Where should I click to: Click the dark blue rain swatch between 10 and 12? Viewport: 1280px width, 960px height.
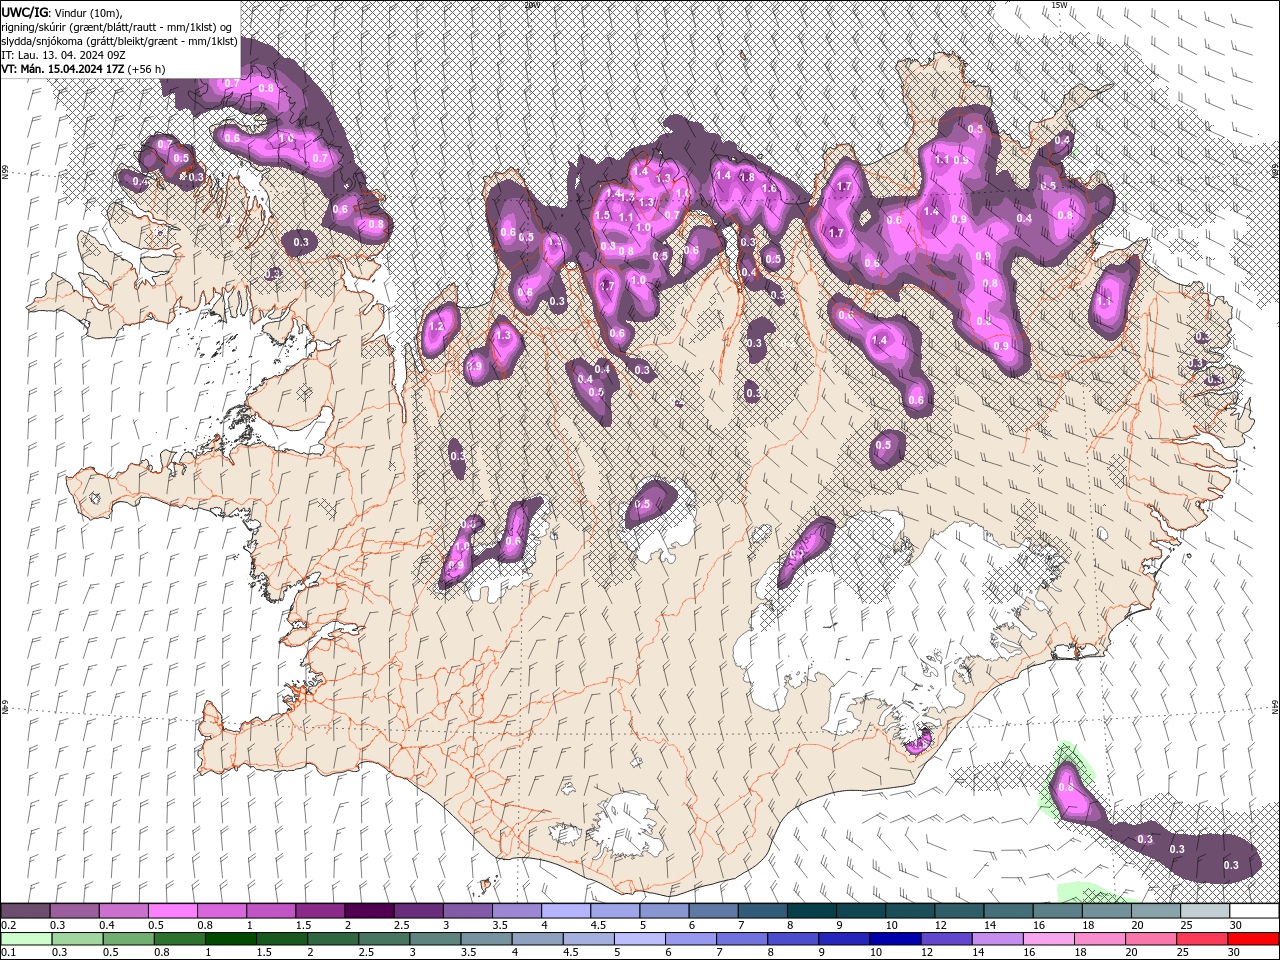tap(893, 938)
